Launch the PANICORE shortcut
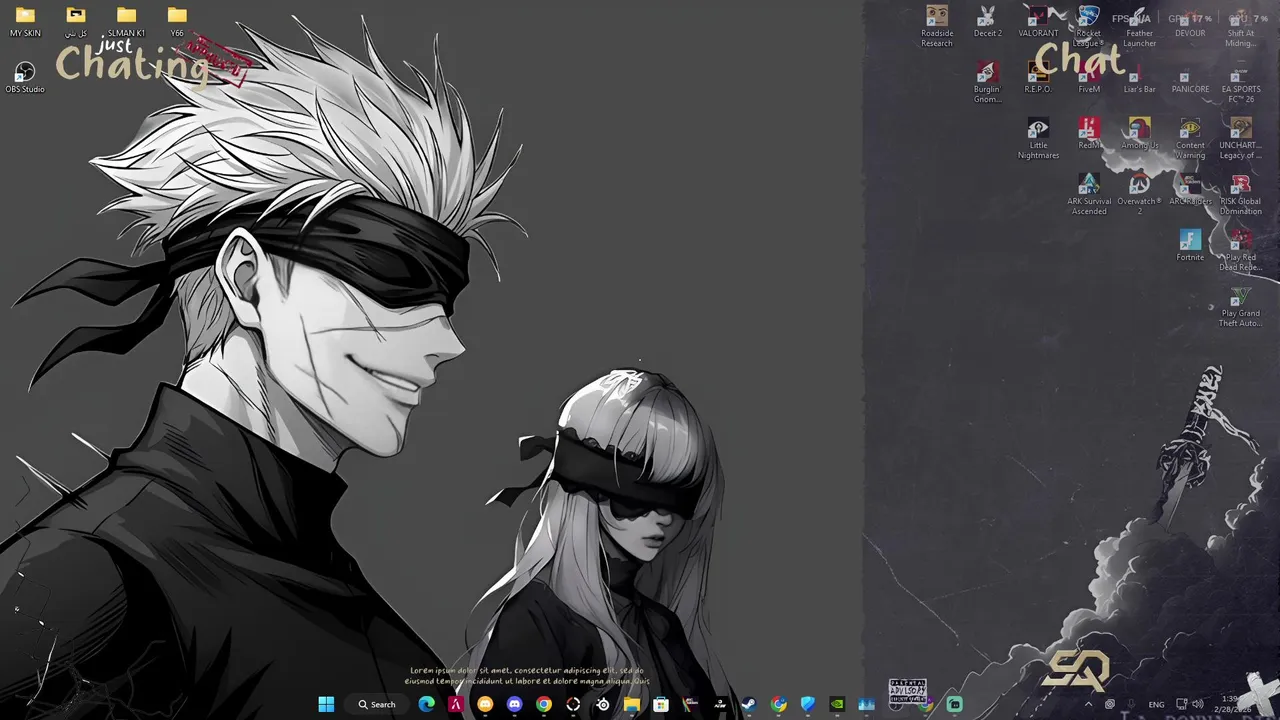 [x=1190, y=78]
